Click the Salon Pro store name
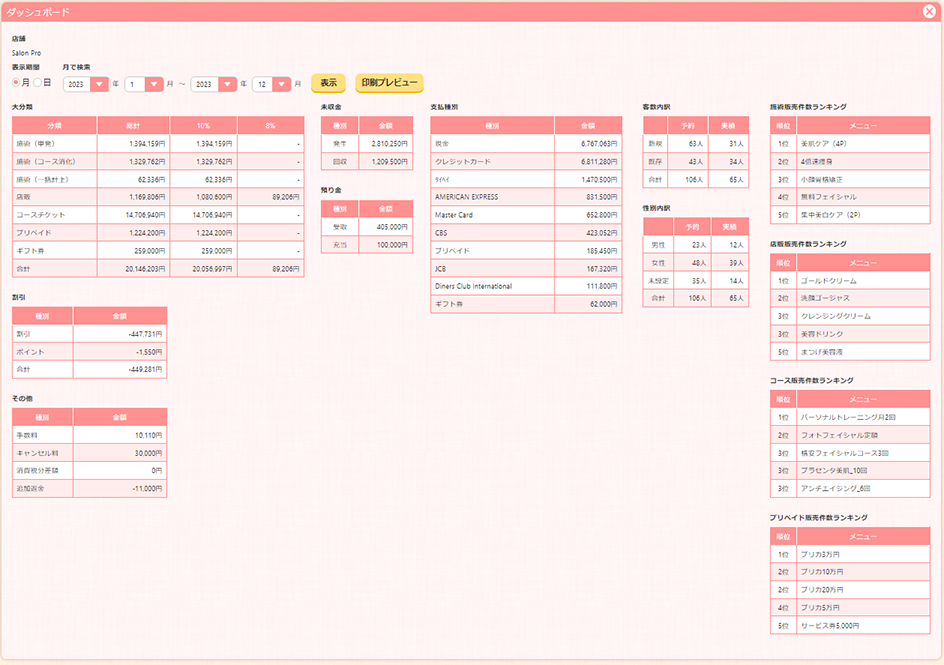This screenshot has height=665, width=944. click(x=26, y=53)
